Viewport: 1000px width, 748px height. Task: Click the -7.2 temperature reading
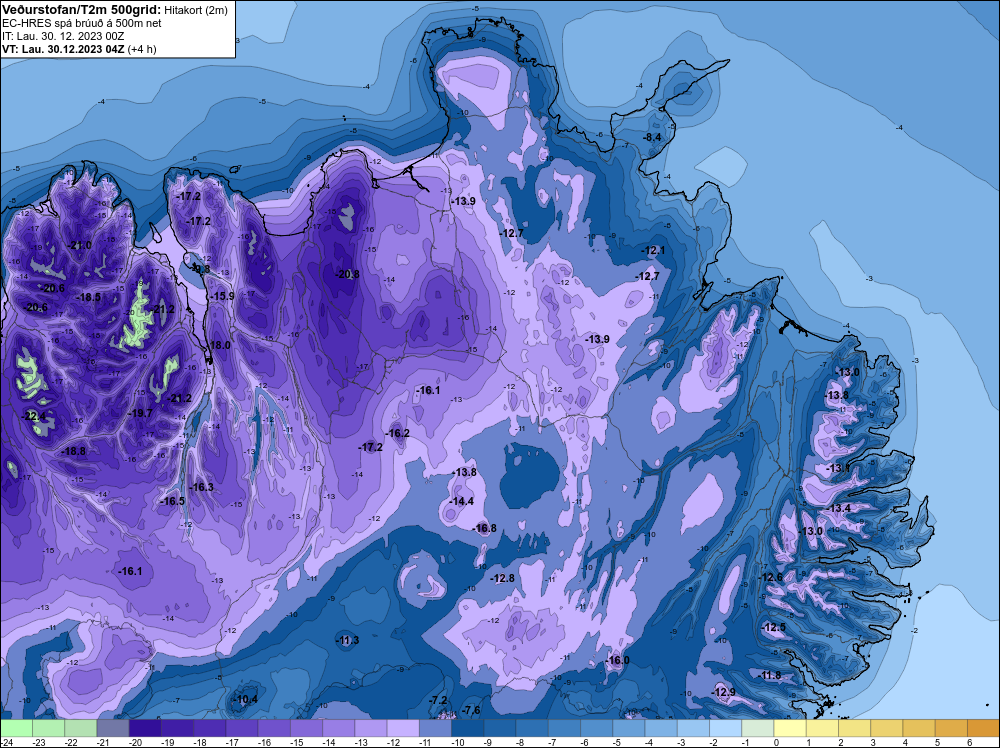click(438, 700)
